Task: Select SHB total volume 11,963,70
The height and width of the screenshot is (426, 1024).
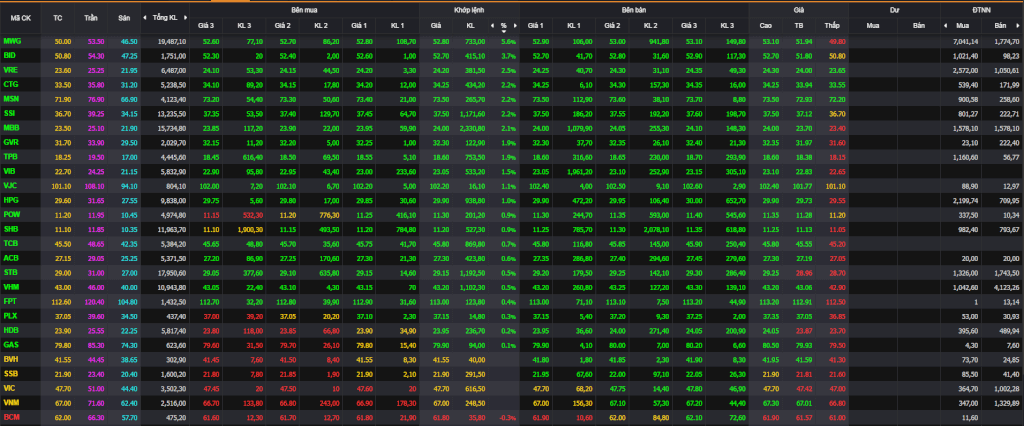Action: coord(172,228)
